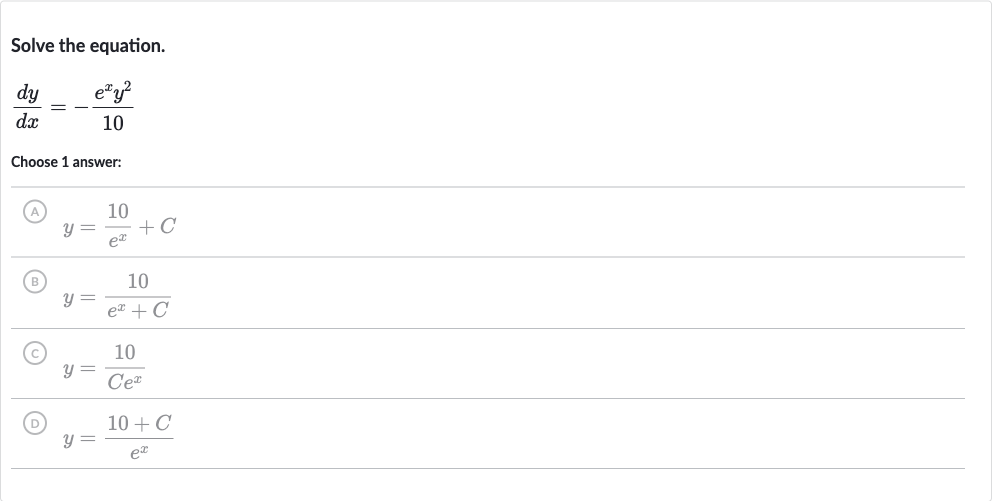Choose the radio button labeled B

click(x=35, y=281)
